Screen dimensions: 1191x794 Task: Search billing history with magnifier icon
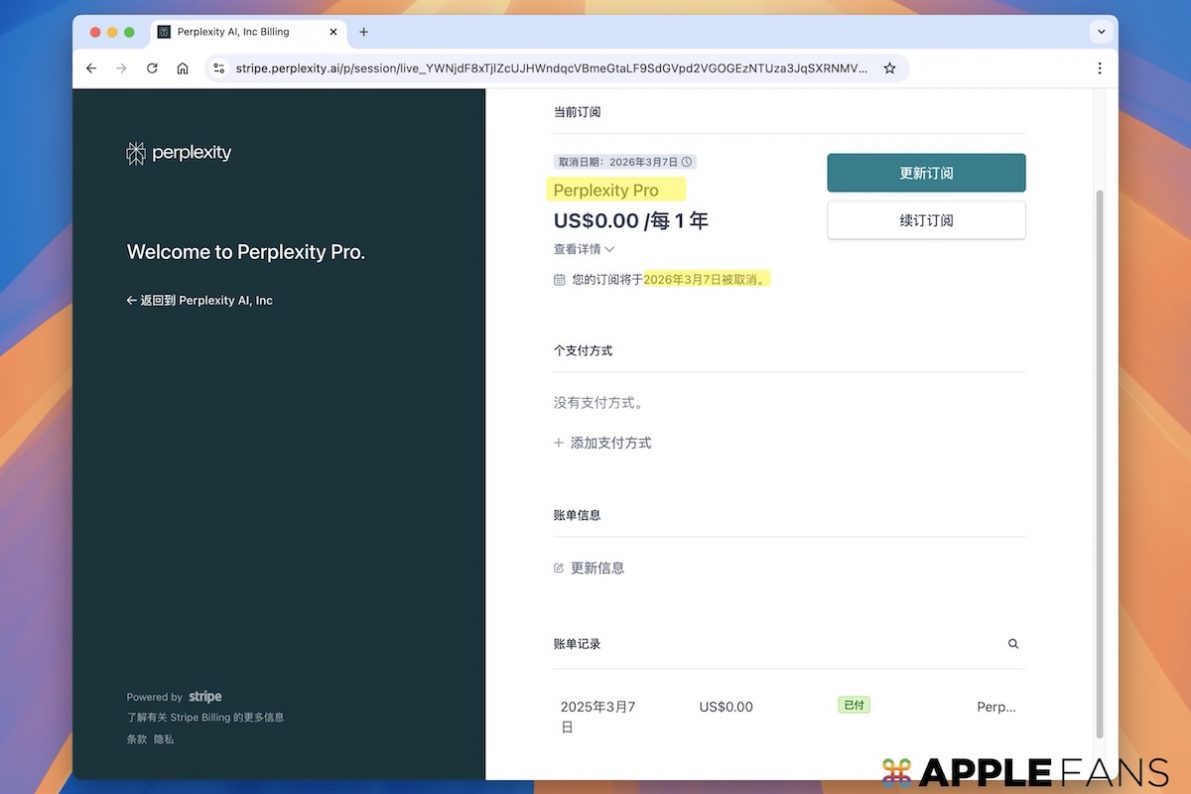click(1013, 644)
